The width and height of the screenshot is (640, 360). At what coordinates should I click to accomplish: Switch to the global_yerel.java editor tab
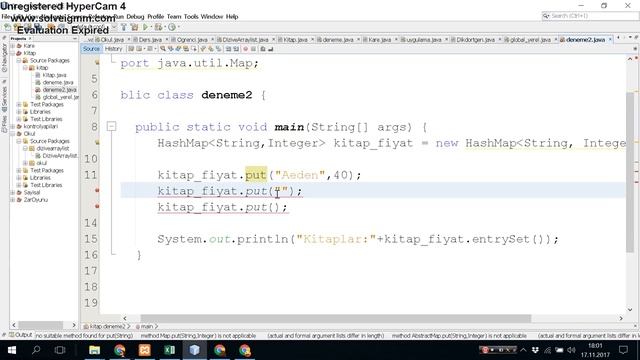point(530,40)
